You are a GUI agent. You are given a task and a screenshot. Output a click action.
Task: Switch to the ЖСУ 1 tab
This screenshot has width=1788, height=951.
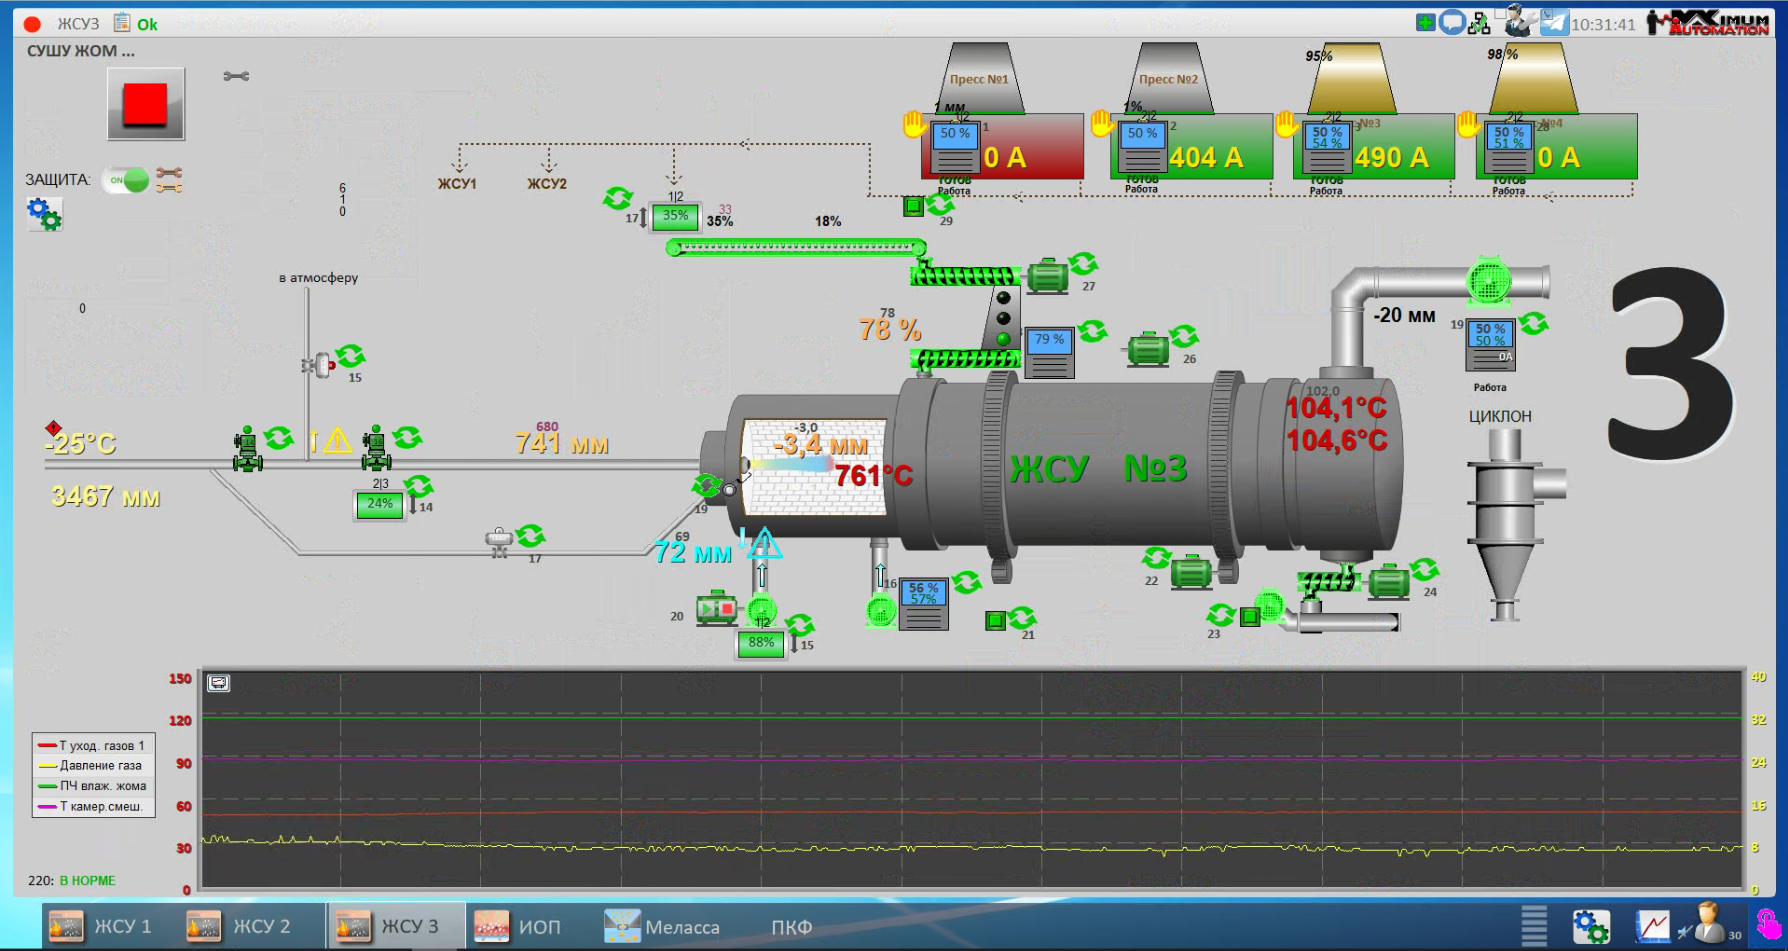click(x=100, y=927)
